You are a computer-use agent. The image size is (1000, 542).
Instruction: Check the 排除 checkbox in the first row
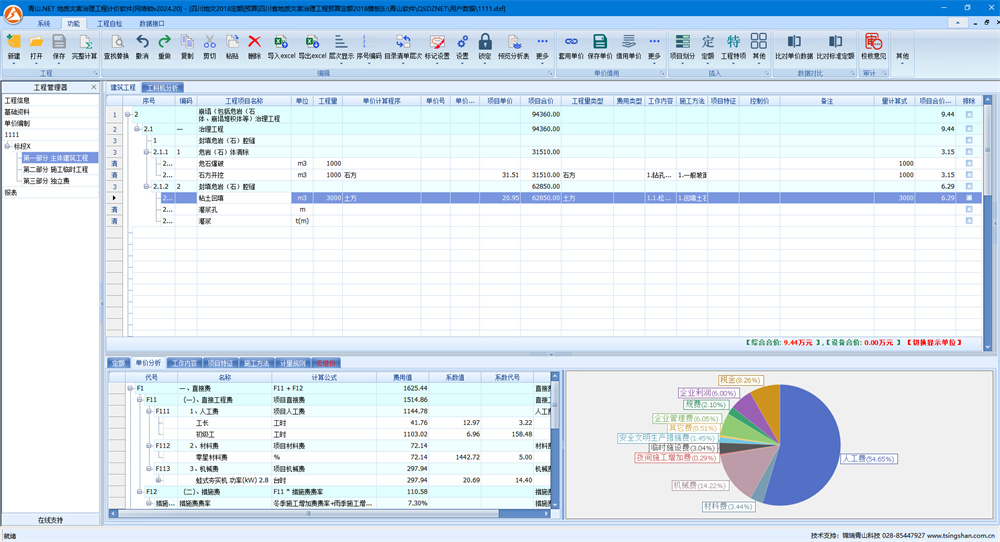tap(968, 115)
